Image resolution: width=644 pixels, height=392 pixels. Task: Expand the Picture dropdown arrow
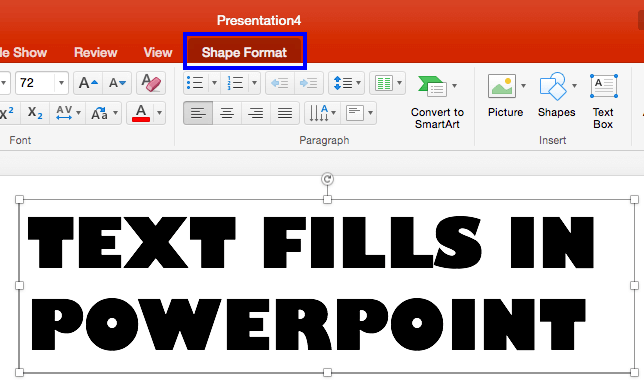pos(523,86)
